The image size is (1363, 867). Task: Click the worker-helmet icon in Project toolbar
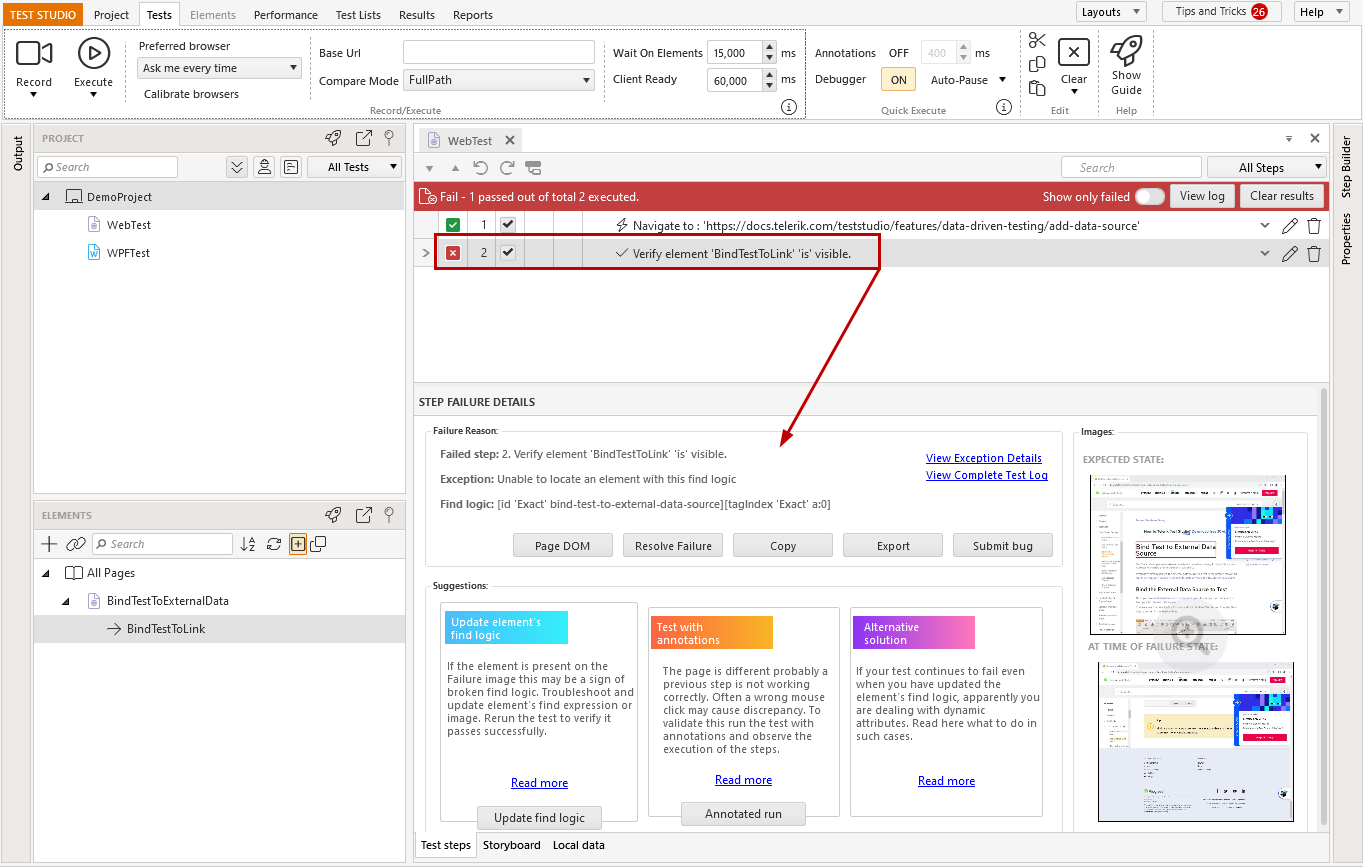coord(264,167)
